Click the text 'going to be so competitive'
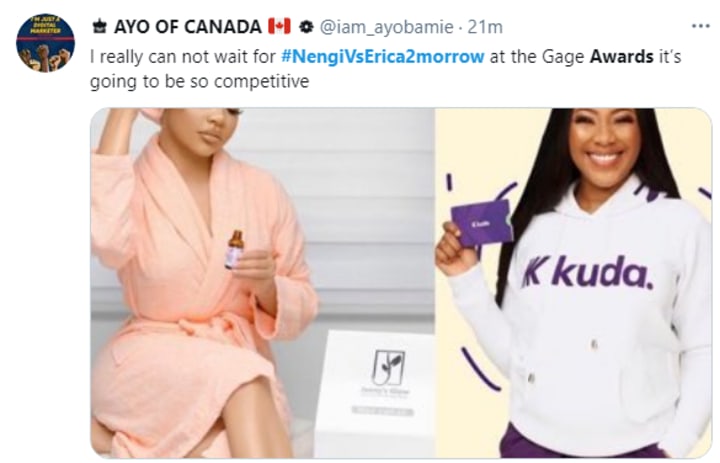Screen dimensions: 720x463 [199, 81]
